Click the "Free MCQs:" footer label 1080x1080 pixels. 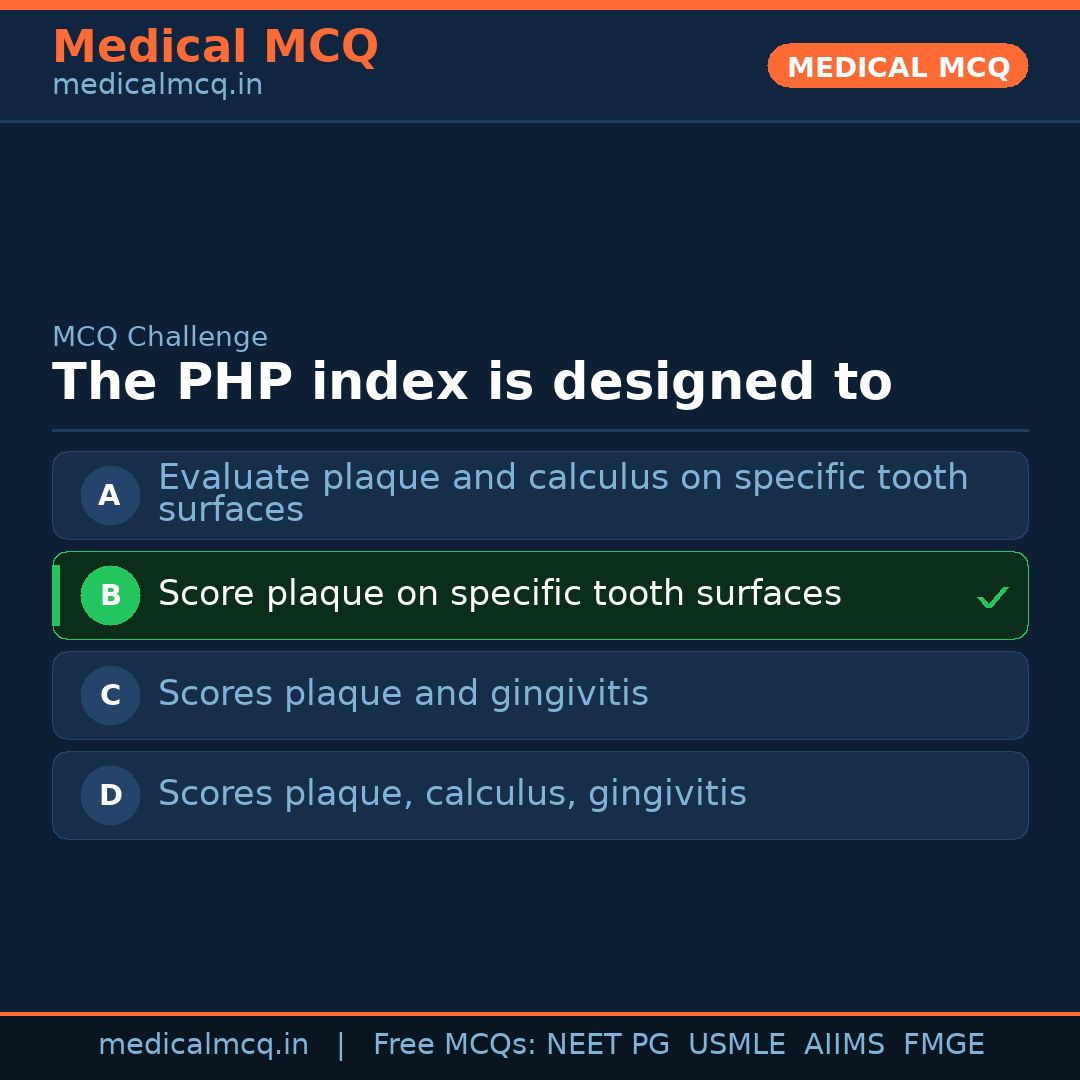[455, 1045]
